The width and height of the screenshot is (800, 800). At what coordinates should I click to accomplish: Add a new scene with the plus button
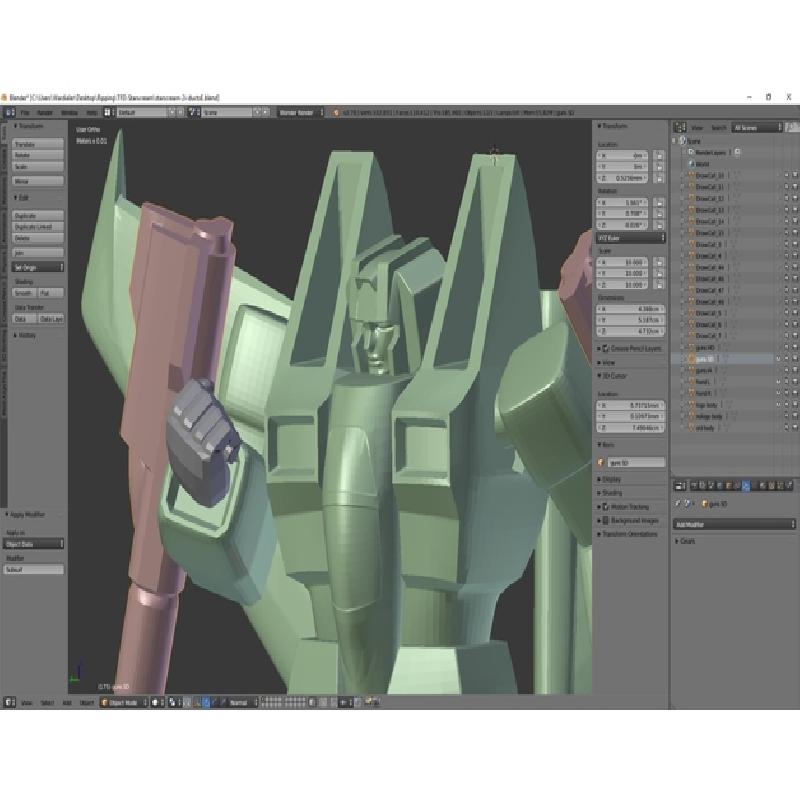257,112
